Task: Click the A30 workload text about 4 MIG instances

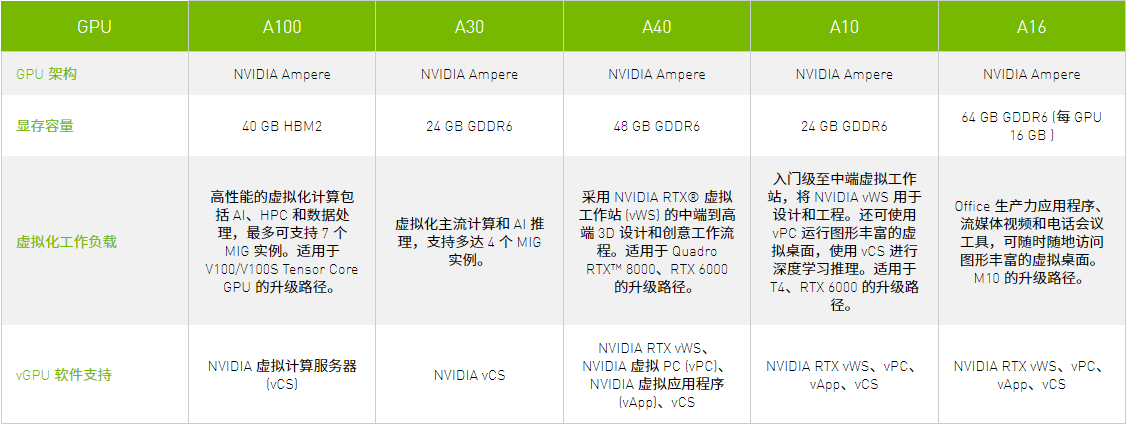Action: (469, 241)
